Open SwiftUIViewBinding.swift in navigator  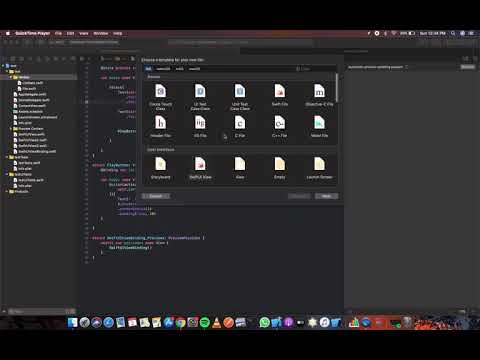[x=35, y=151]
